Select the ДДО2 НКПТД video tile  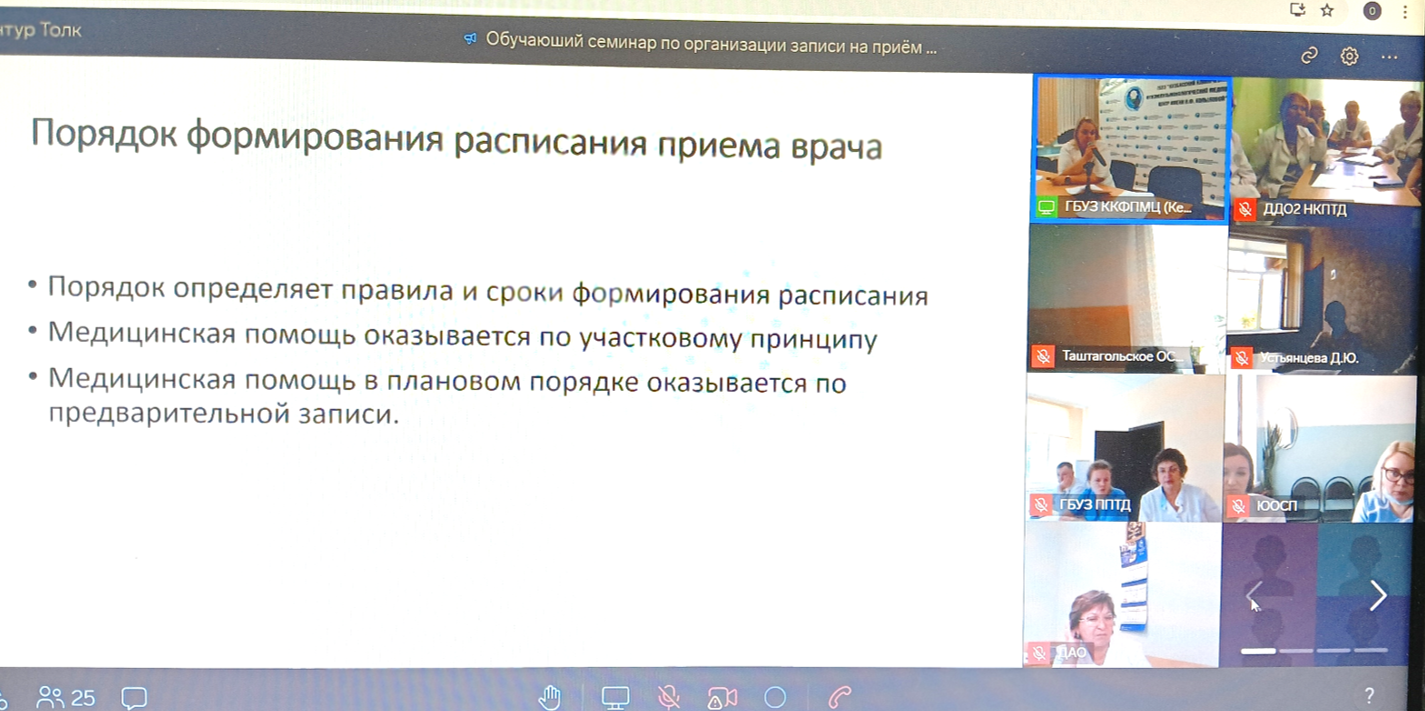pos(1325,150)
